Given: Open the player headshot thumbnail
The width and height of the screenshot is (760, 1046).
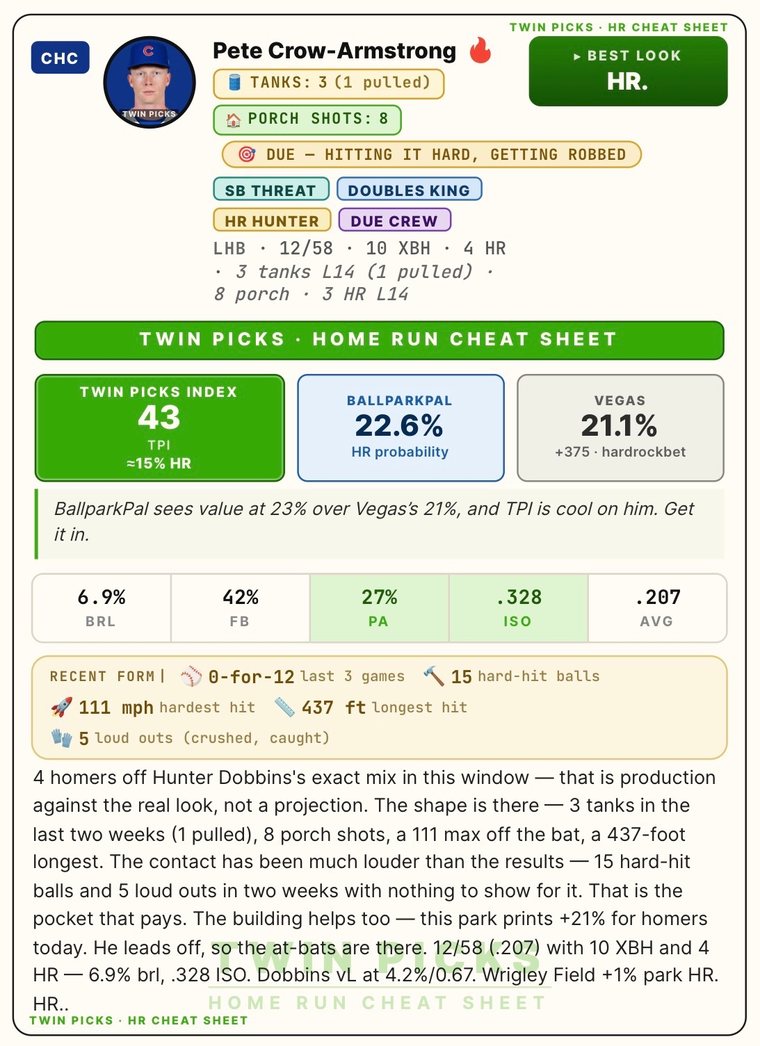Looking at the screenshot, I should [149, 82].
